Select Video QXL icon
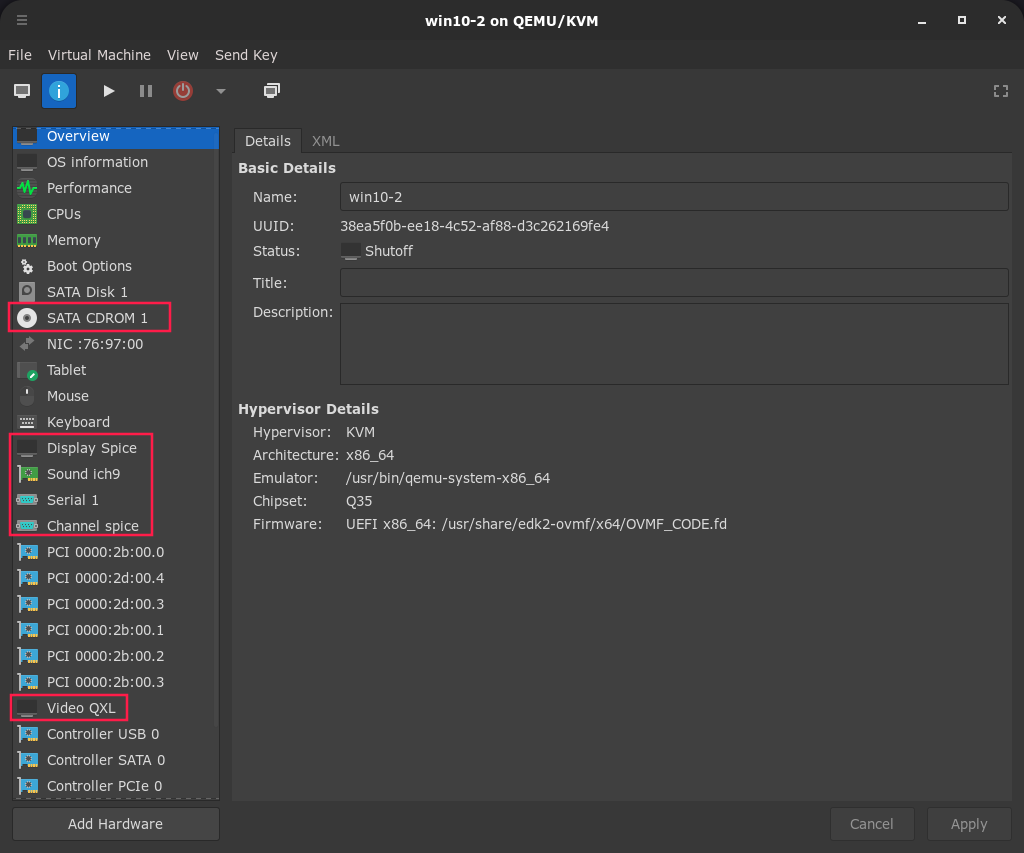 click(27, 708)
